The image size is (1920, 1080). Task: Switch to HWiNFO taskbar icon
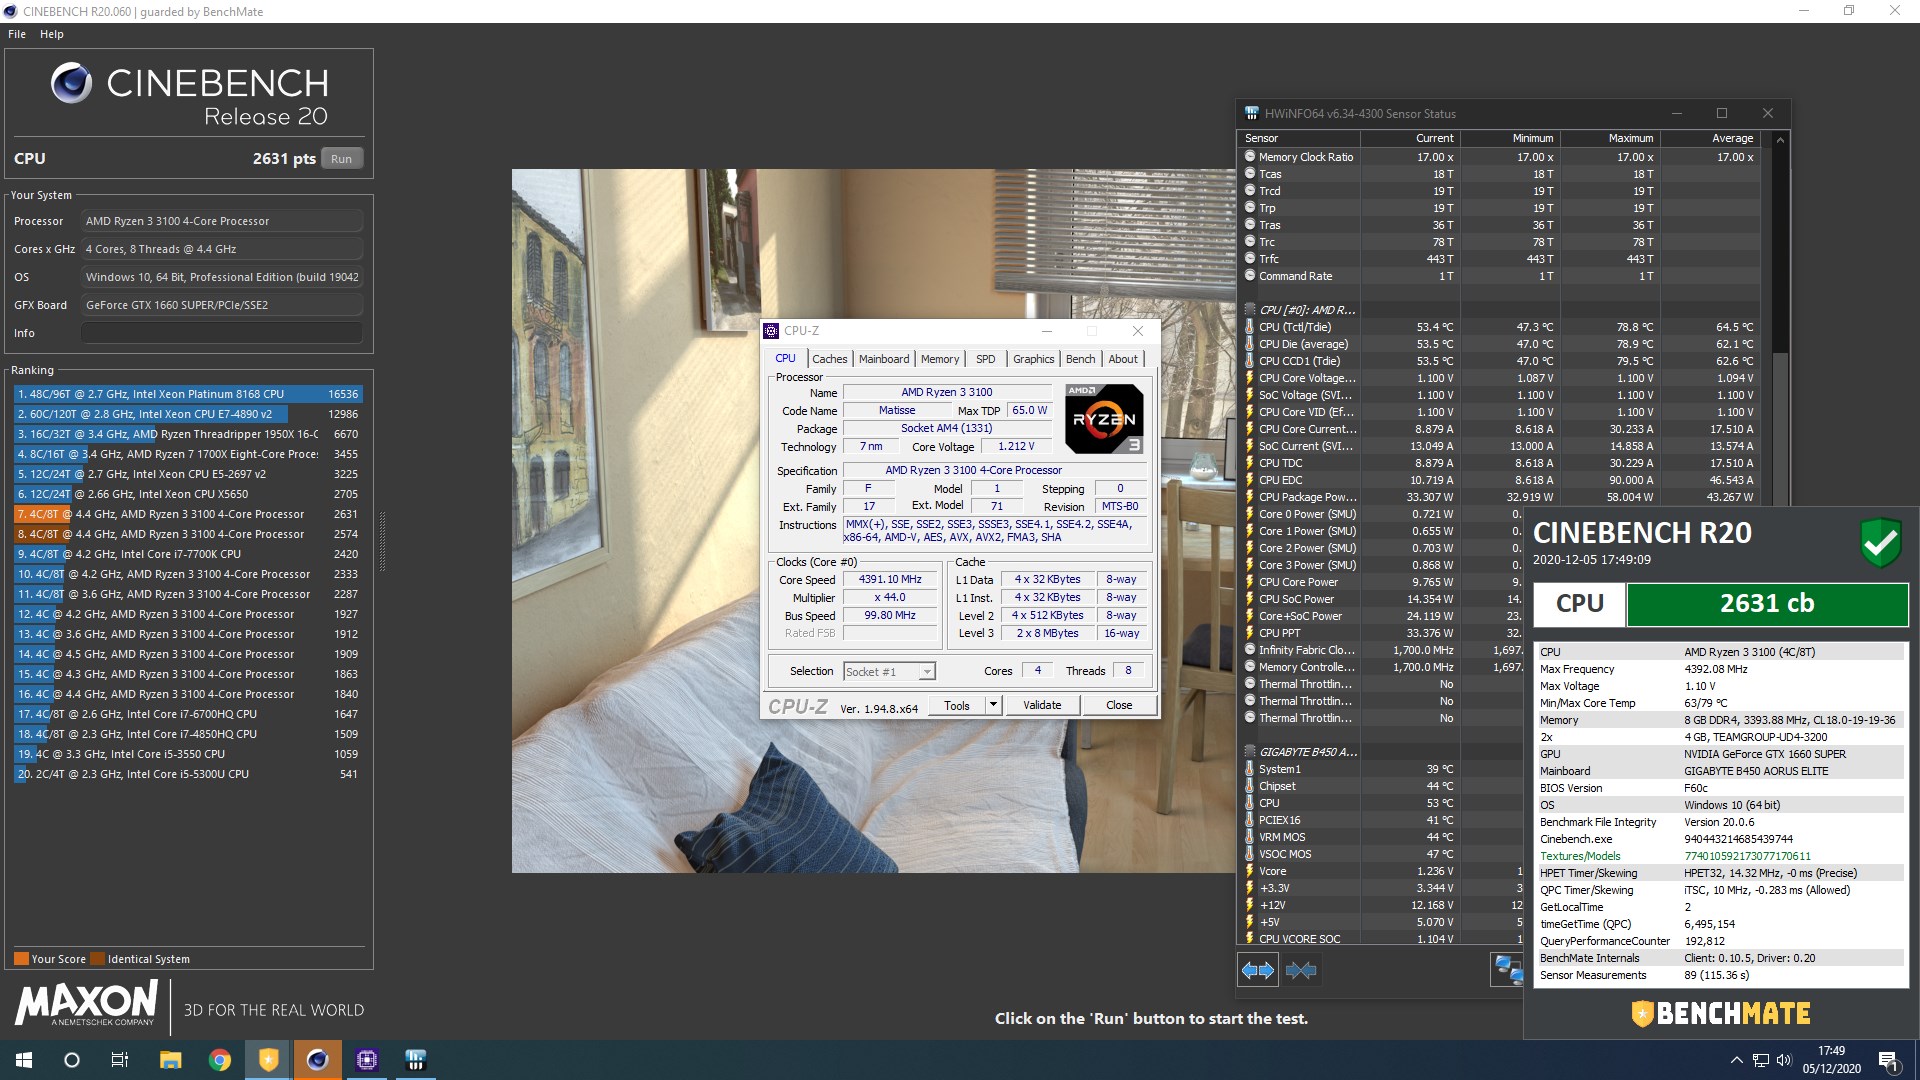pyautogui.click(x=416, y=1060)
